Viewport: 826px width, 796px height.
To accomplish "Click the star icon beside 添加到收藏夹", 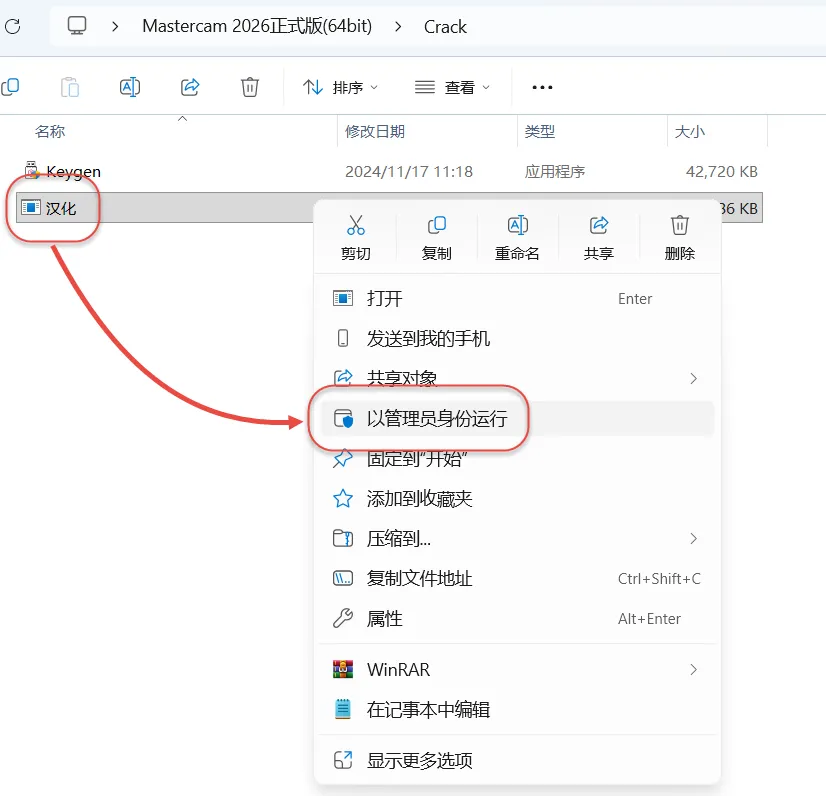I will pyautogui.click(x=343, y=498).
